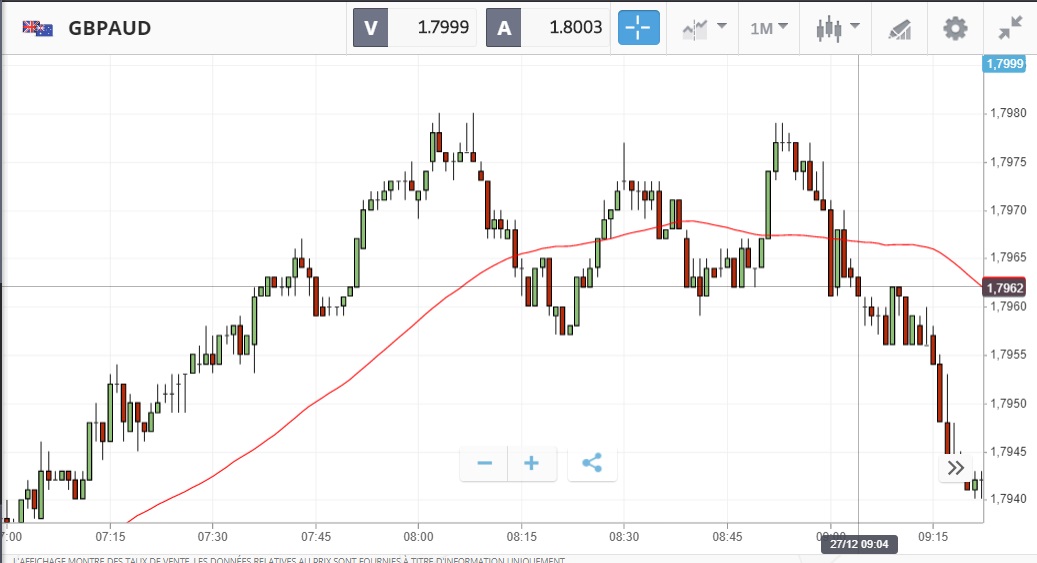Select the drawing tools icon
Viewport: 1037px width, 563px height.
[899, 28]
